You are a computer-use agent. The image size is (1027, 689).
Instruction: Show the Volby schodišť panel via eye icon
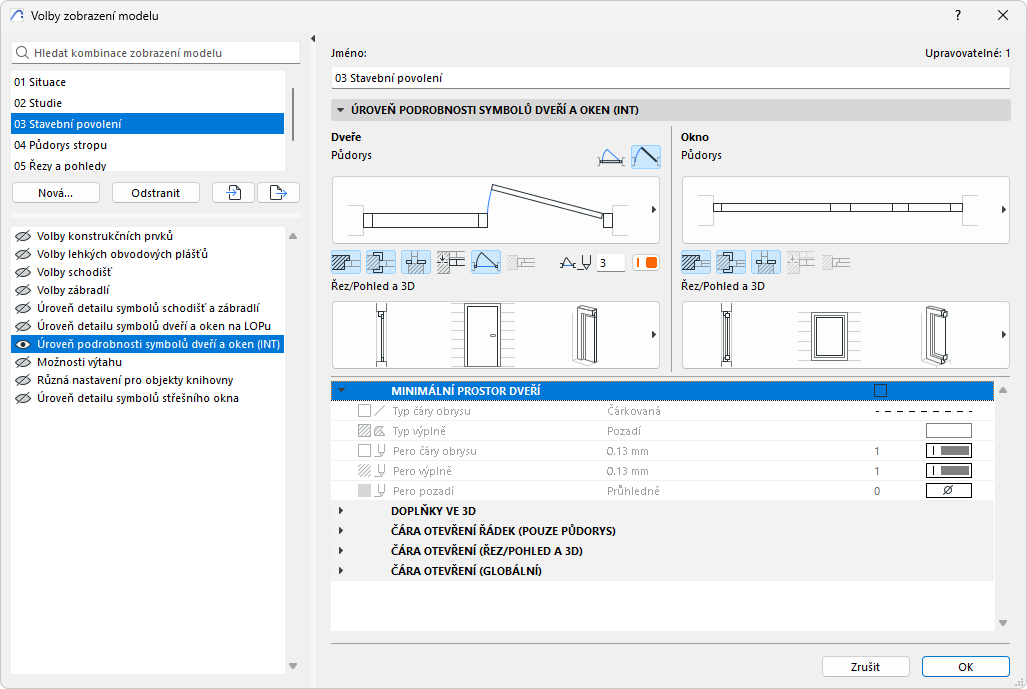(23, 272)
